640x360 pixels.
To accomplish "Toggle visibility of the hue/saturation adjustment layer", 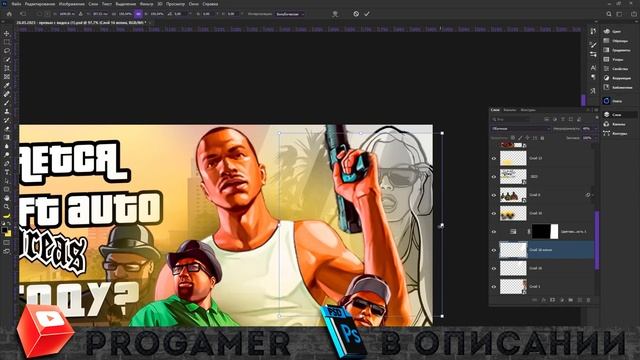I will click(x=494, y=231).
